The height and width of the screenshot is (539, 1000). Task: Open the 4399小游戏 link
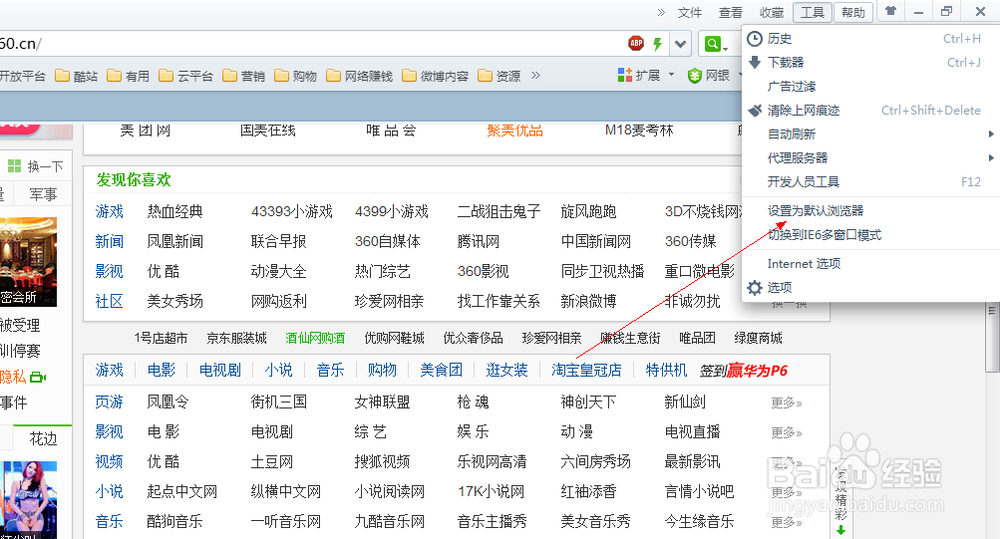coord(392,211)
